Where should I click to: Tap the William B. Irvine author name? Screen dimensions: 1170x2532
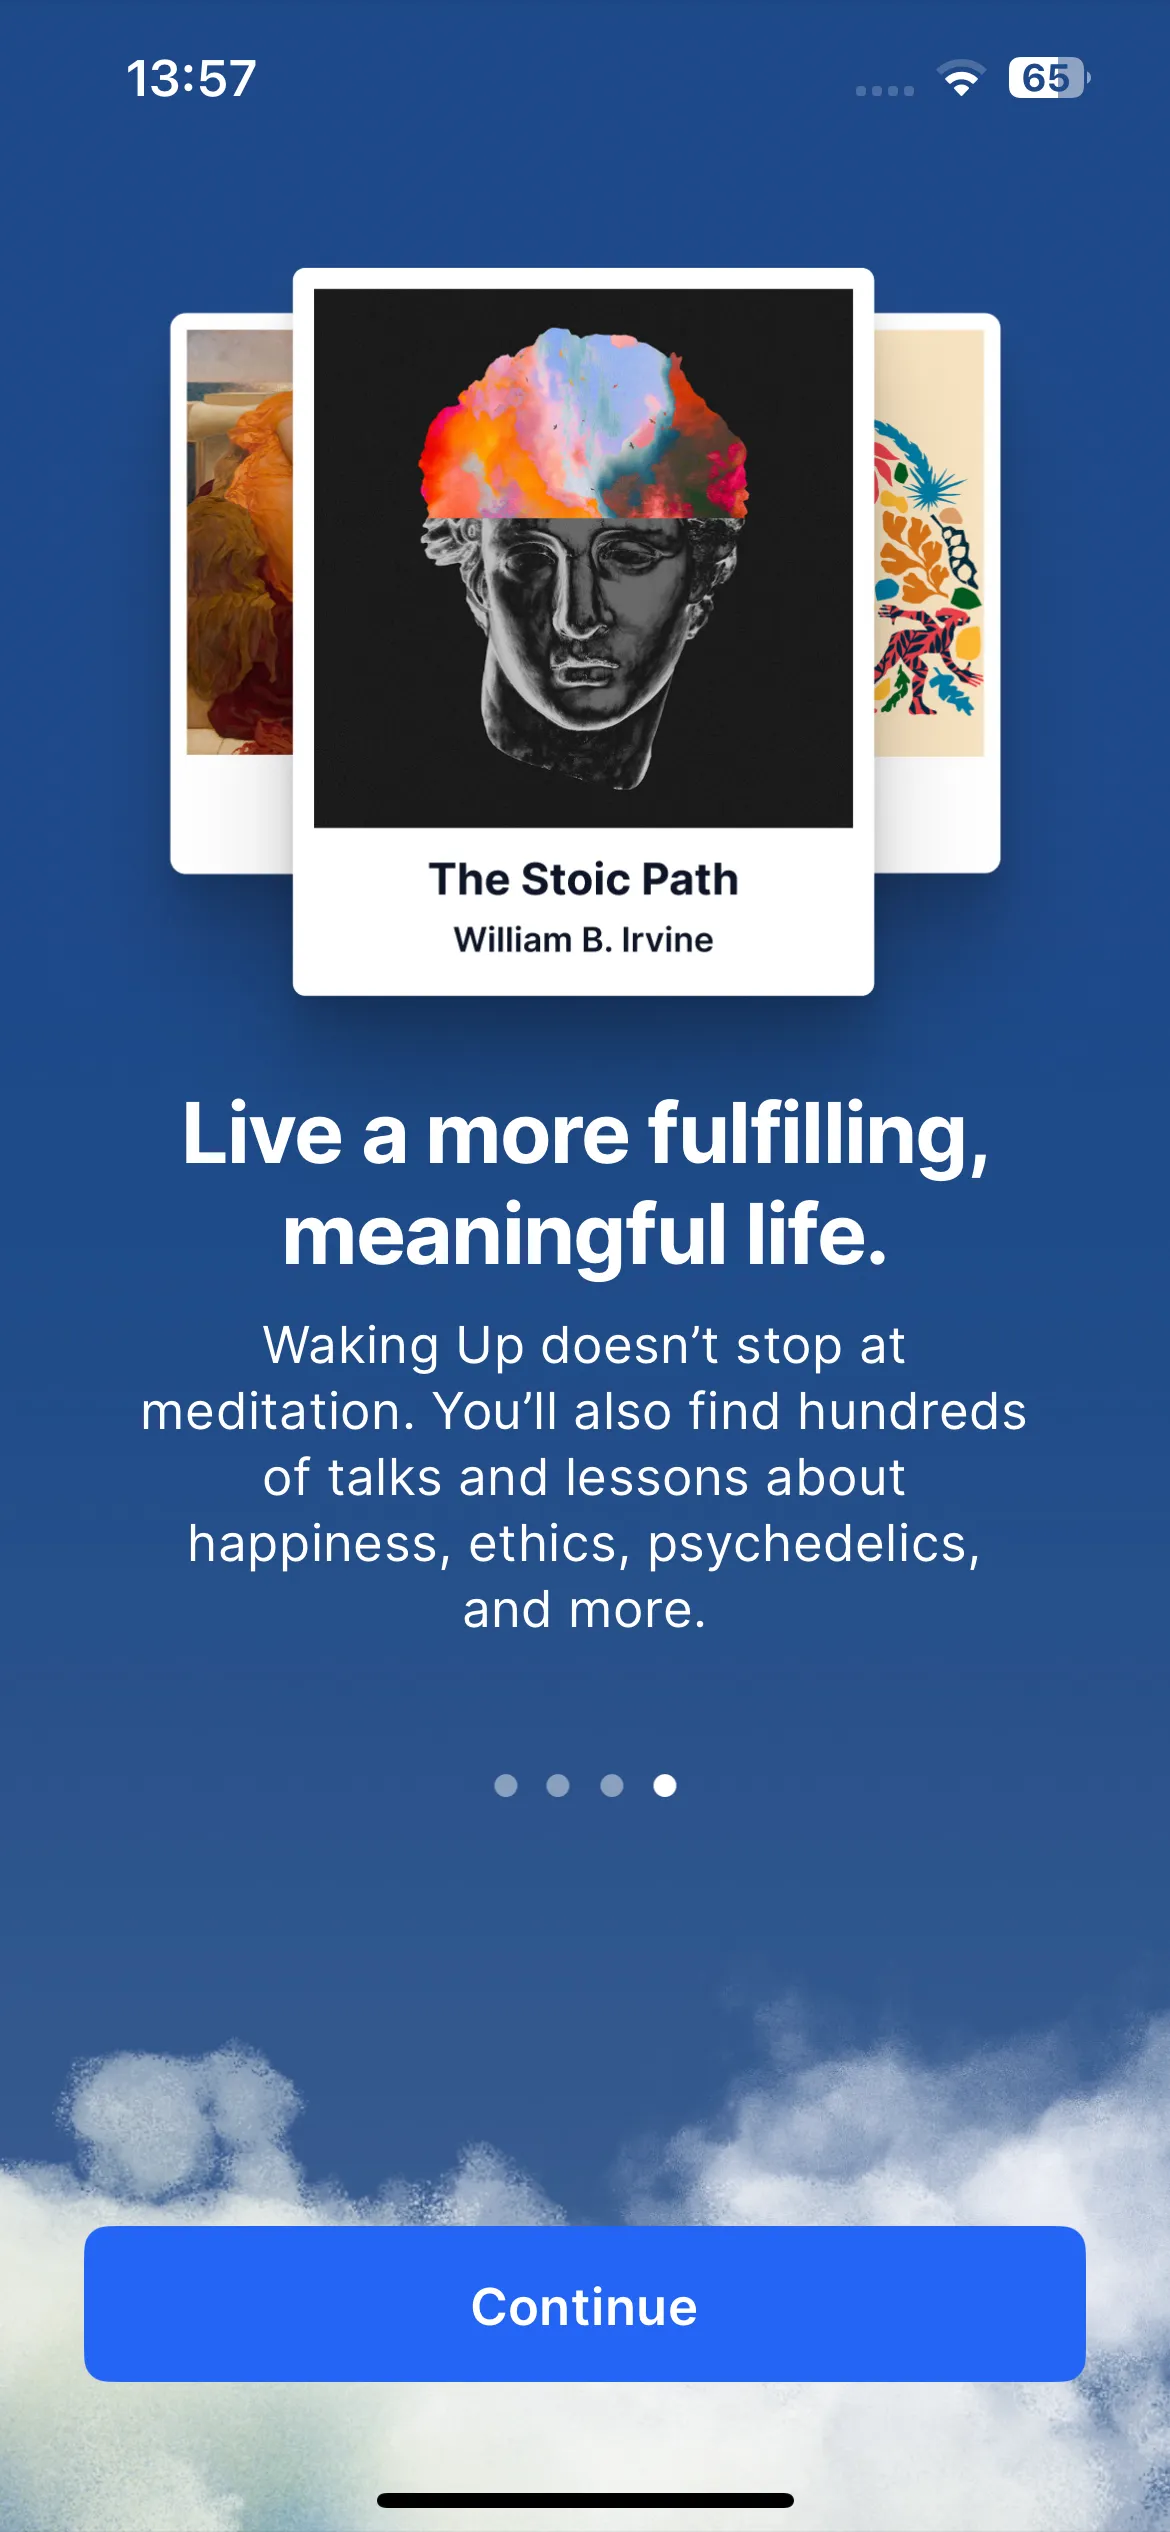pos(583,940)
